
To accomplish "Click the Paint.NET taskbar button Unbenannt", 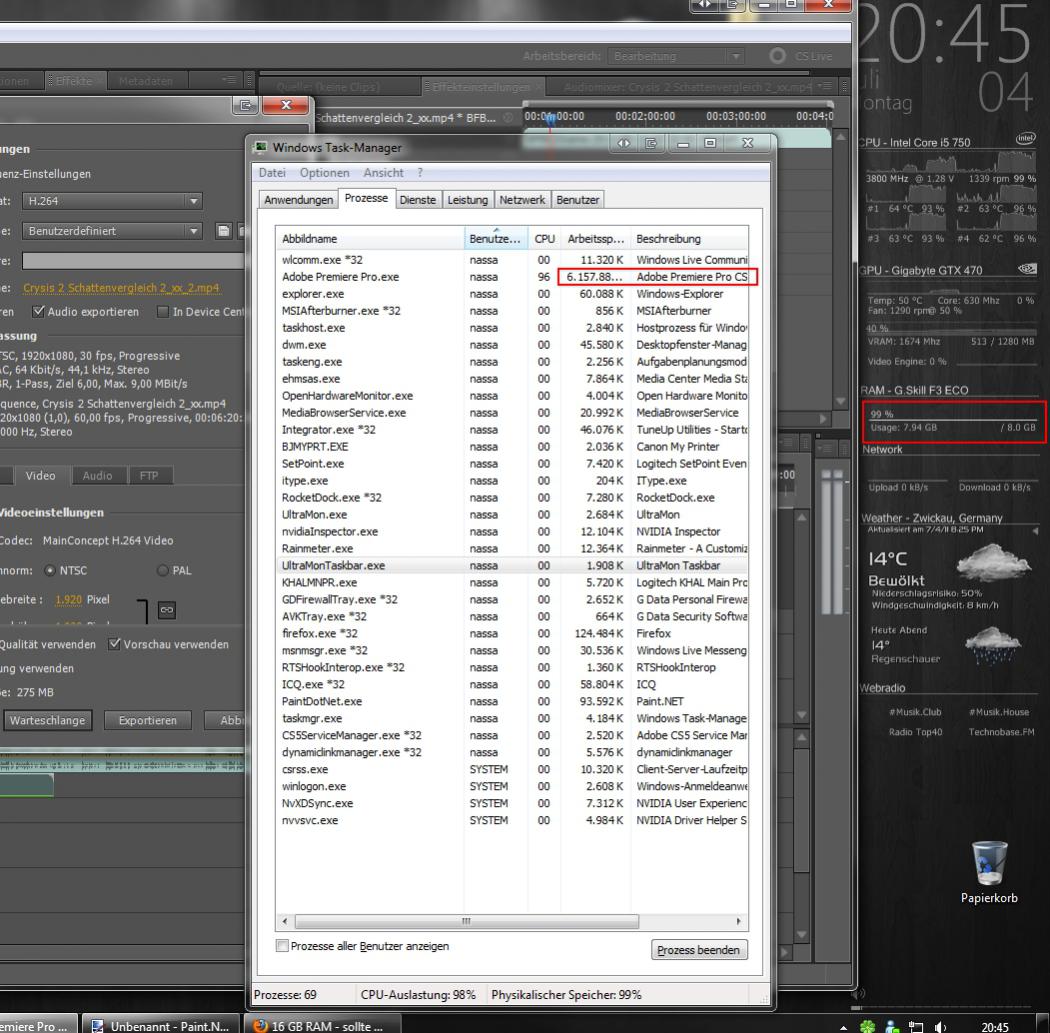I will [162, 1026].
